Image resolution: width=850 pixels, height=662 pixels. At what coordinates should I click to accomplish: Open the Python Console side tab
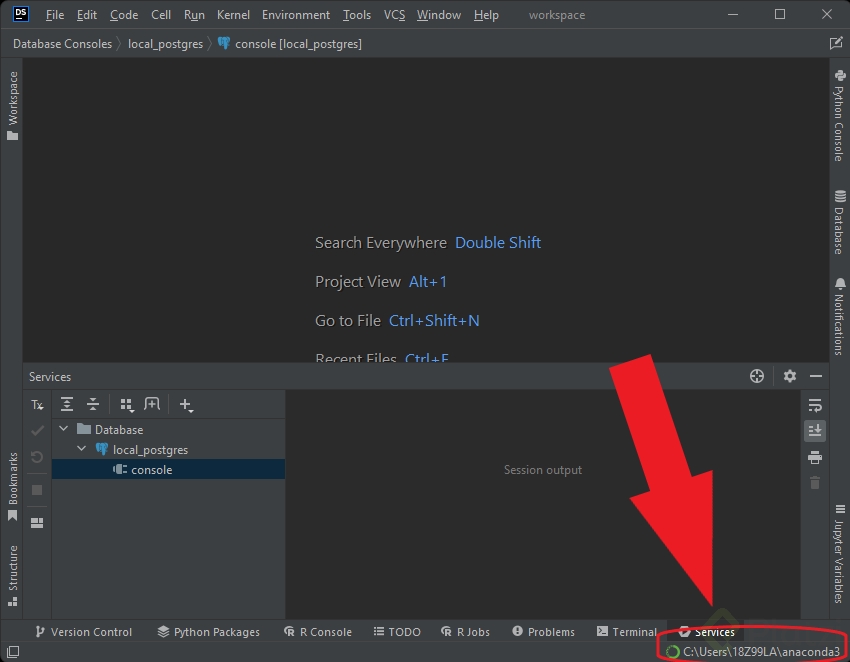coord(840,115)
